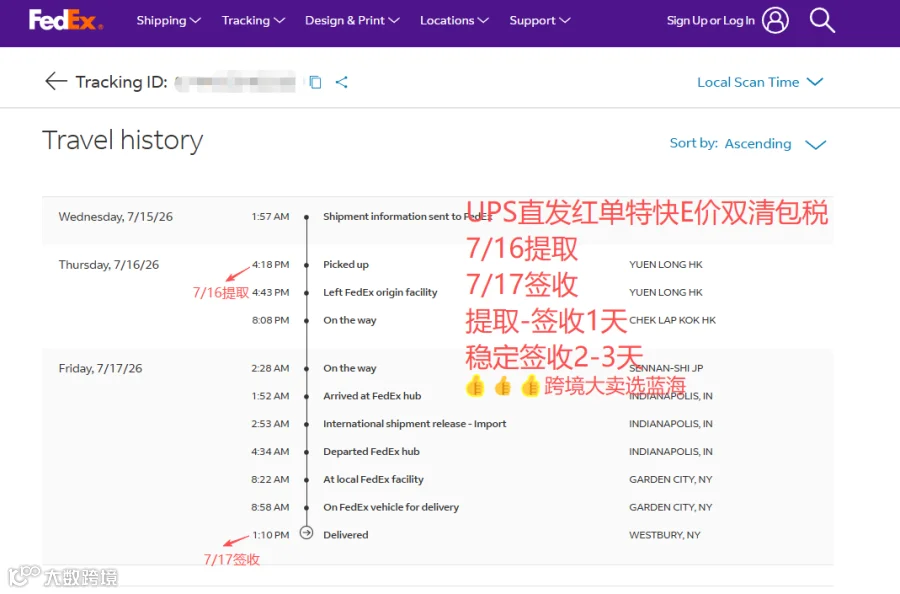Select the Friday, 7/17/26 date text
Viewport: 900px width, 594px height.
[x=100, y=368]
